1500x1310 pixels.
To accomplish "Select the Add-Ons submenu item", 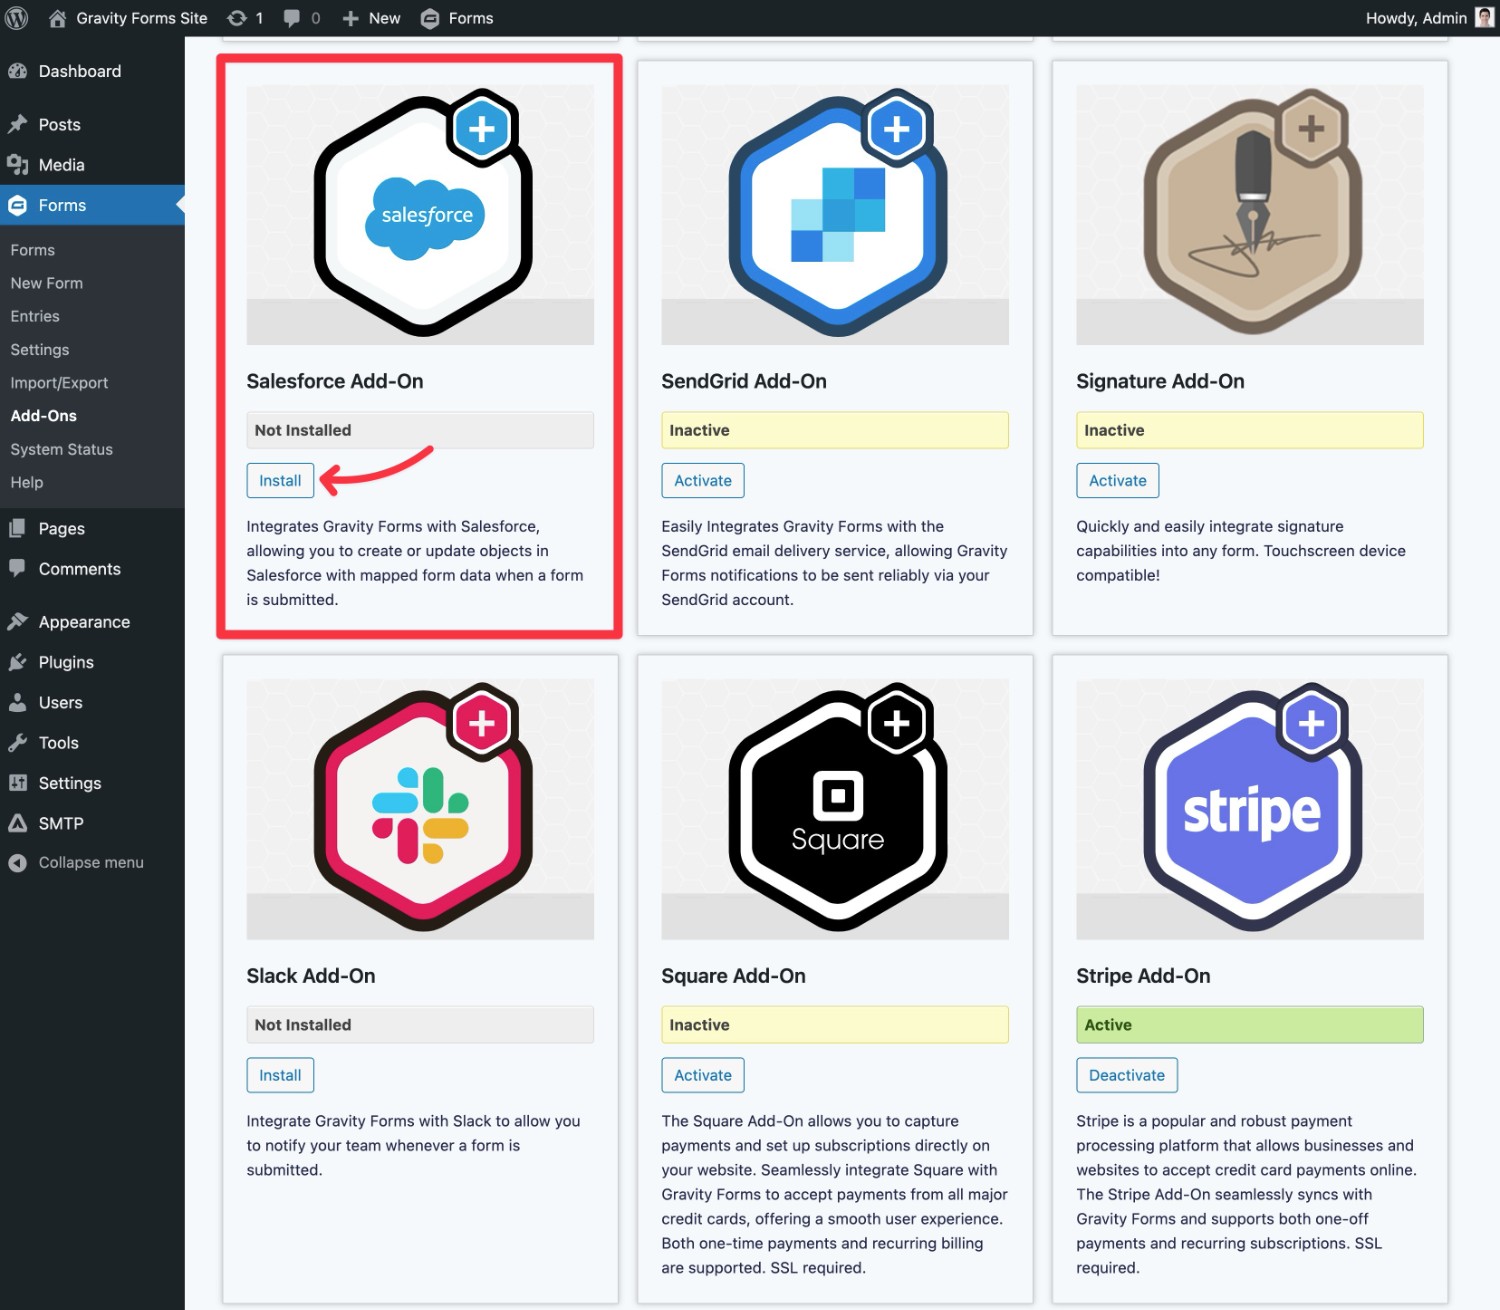I will click(44, 416).
